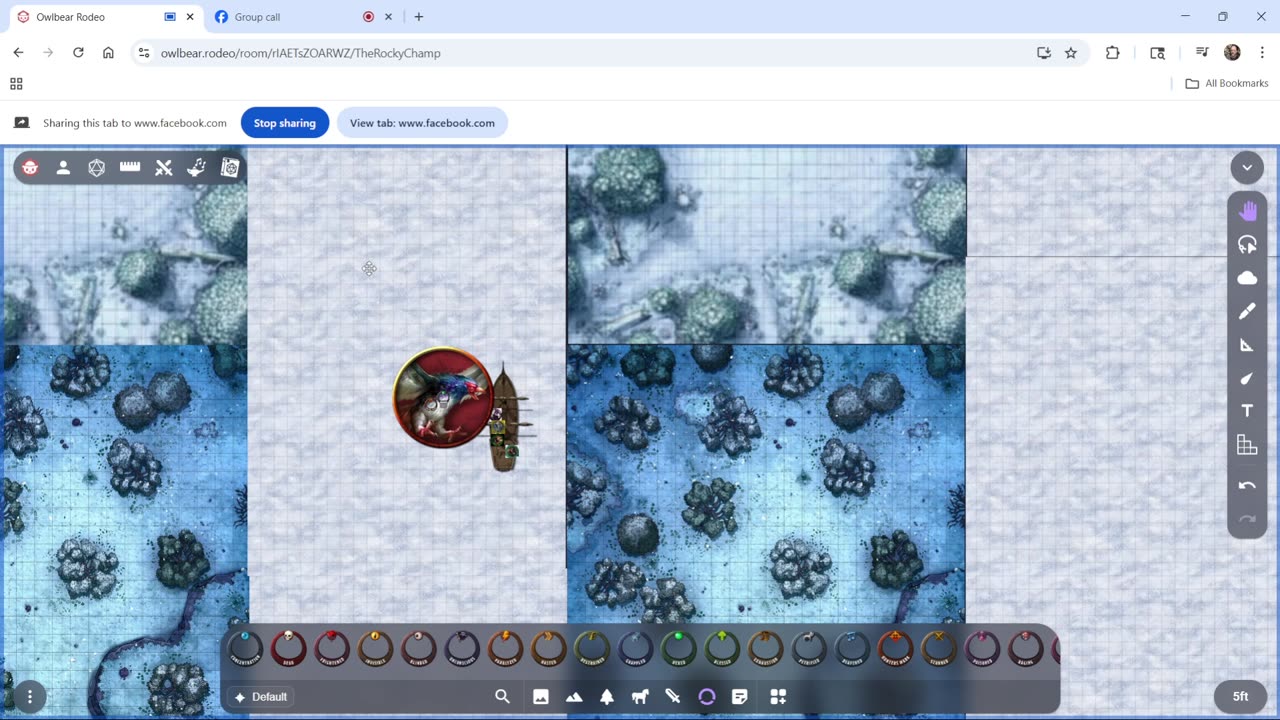This screenshot has height=720, width=1280.
Task: Search the asset dock
Action: pos(503,697)
